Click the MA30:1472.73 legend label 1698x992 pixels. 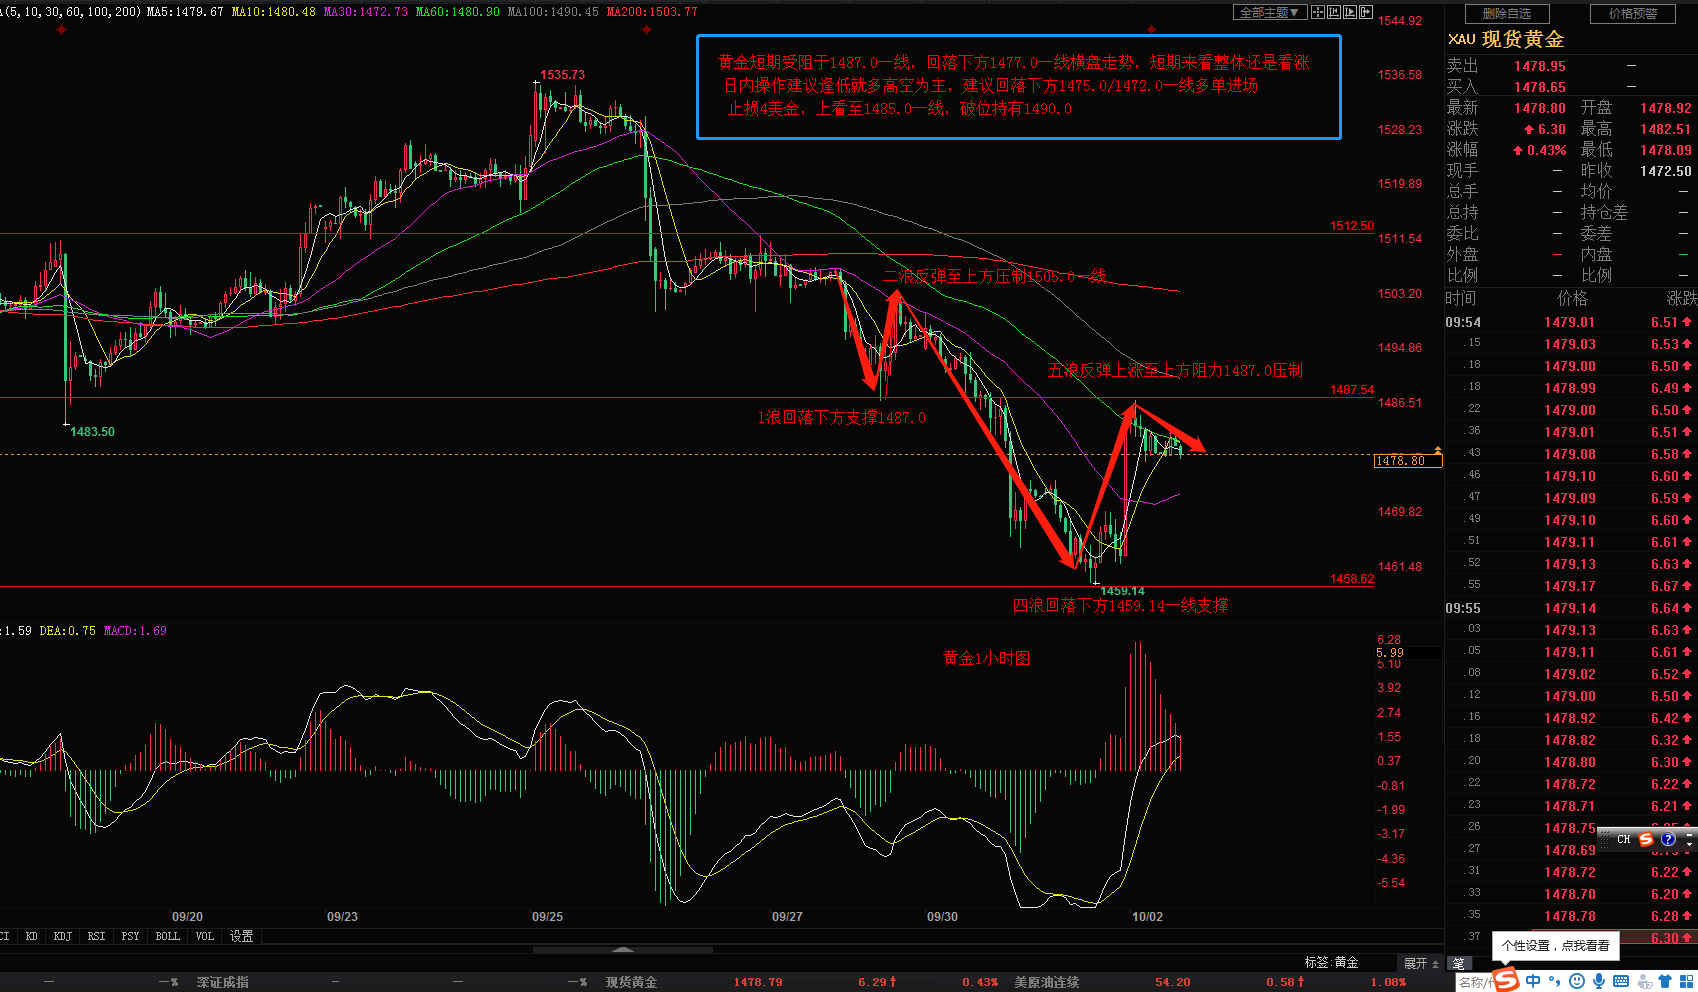click(x=366, y=12)
